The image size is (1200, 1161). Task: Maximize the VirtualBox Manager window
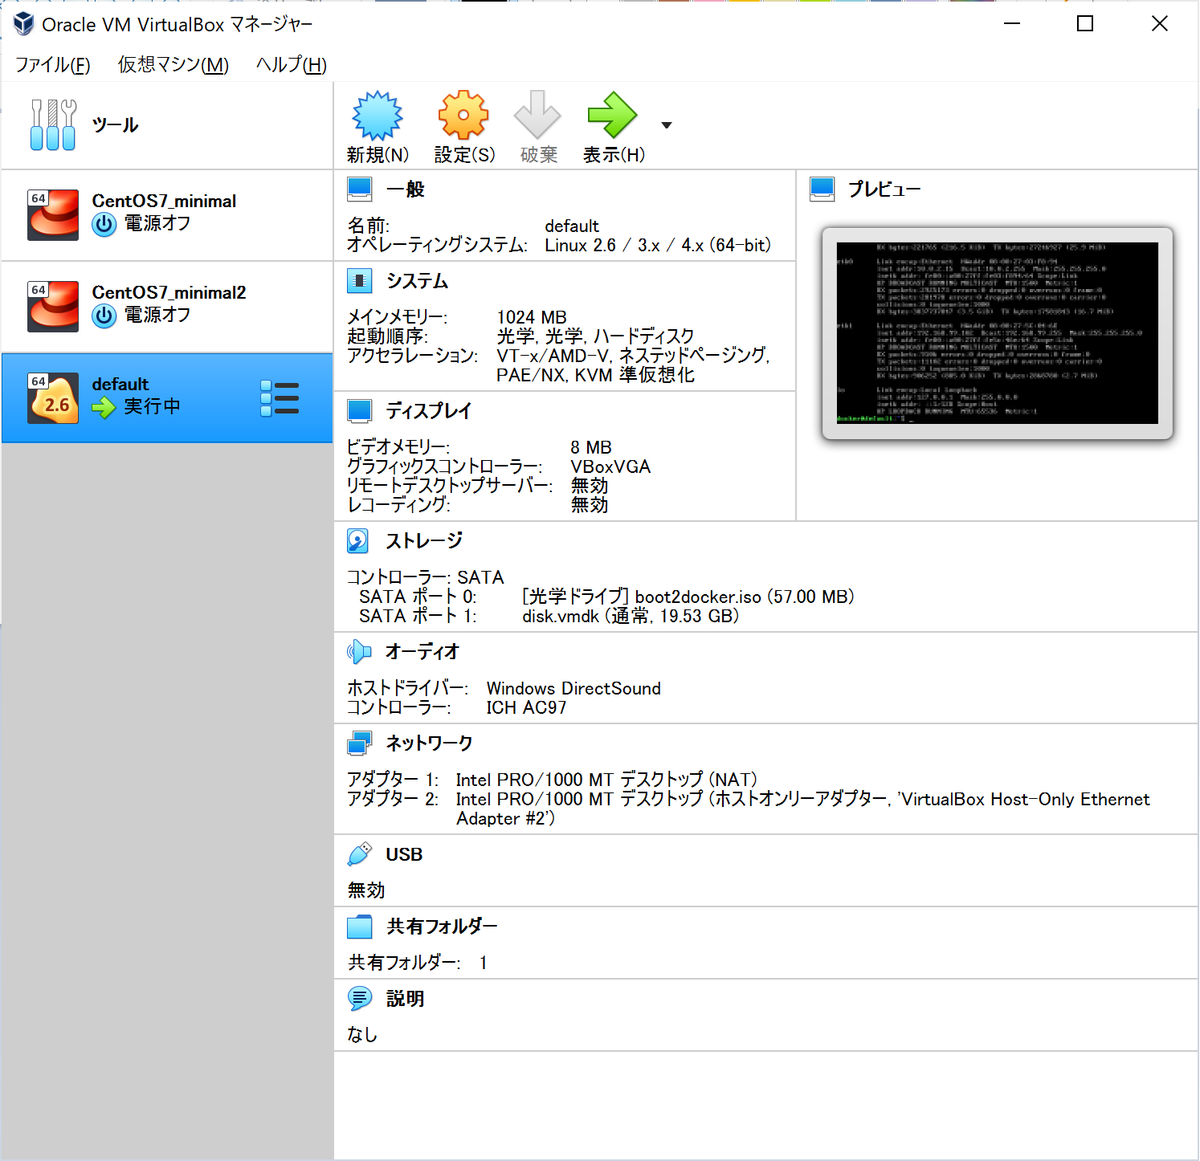click(1085, 23)
